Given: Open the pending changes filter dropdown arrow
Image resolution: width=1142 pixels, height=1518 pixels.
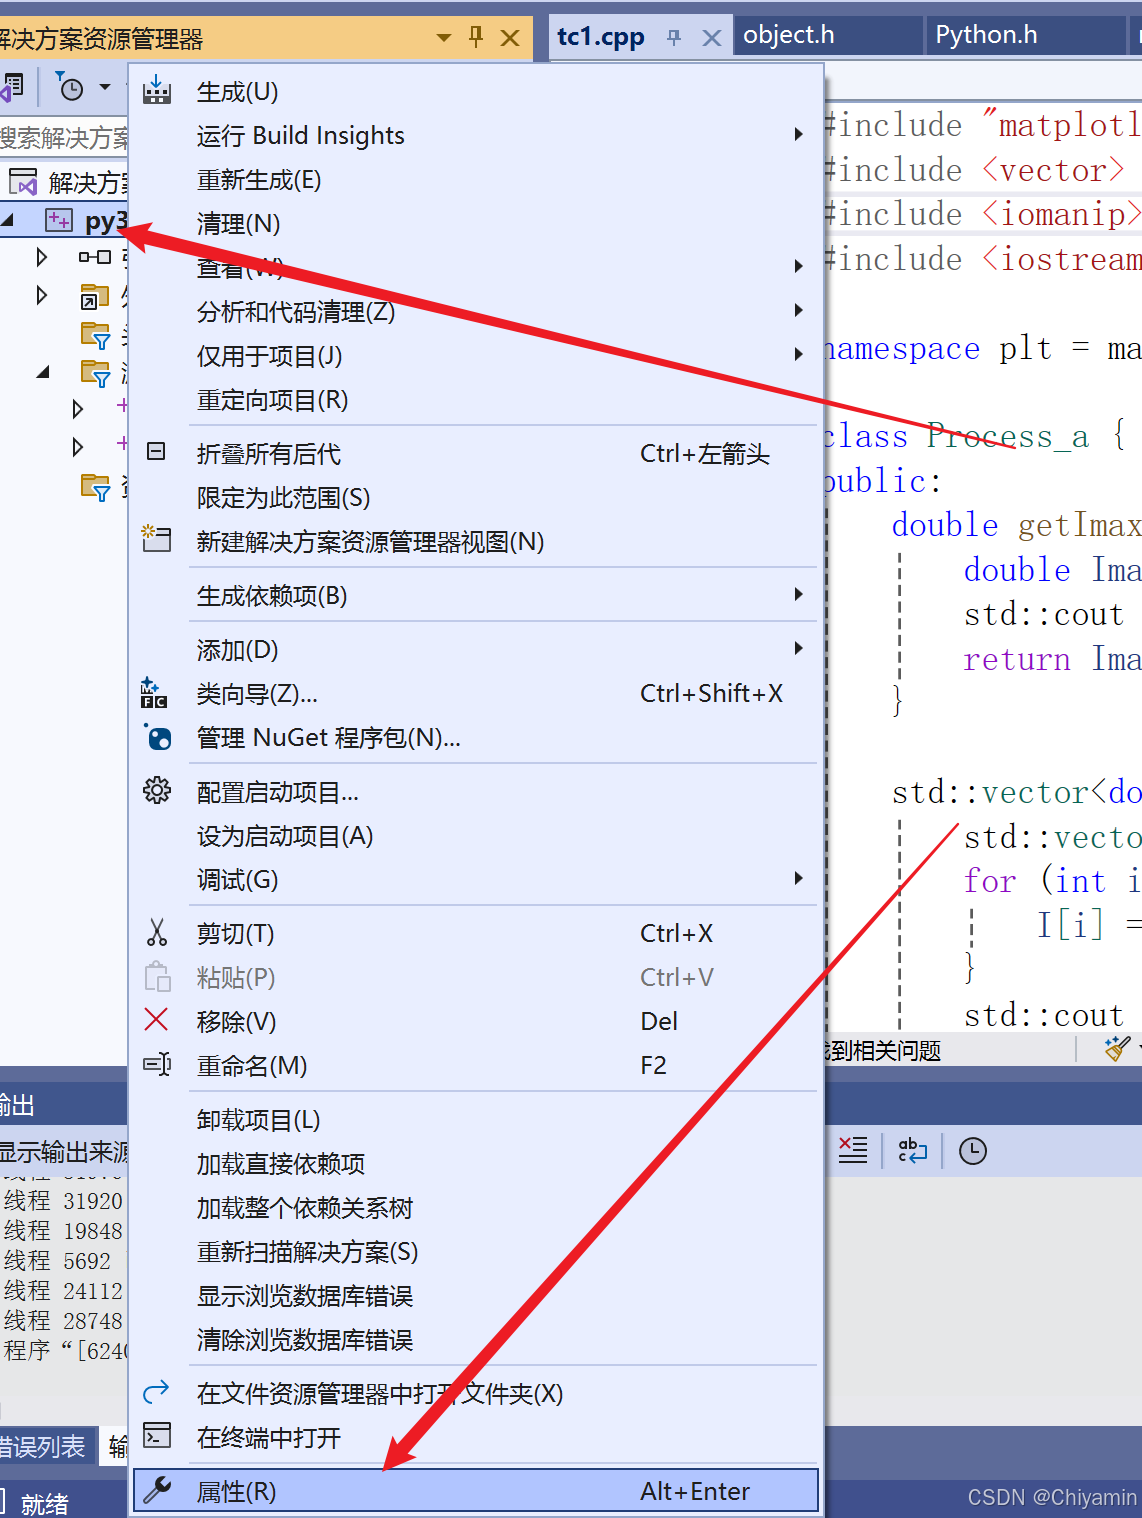Looking at the screenshot, I should (x=105, y=87).
